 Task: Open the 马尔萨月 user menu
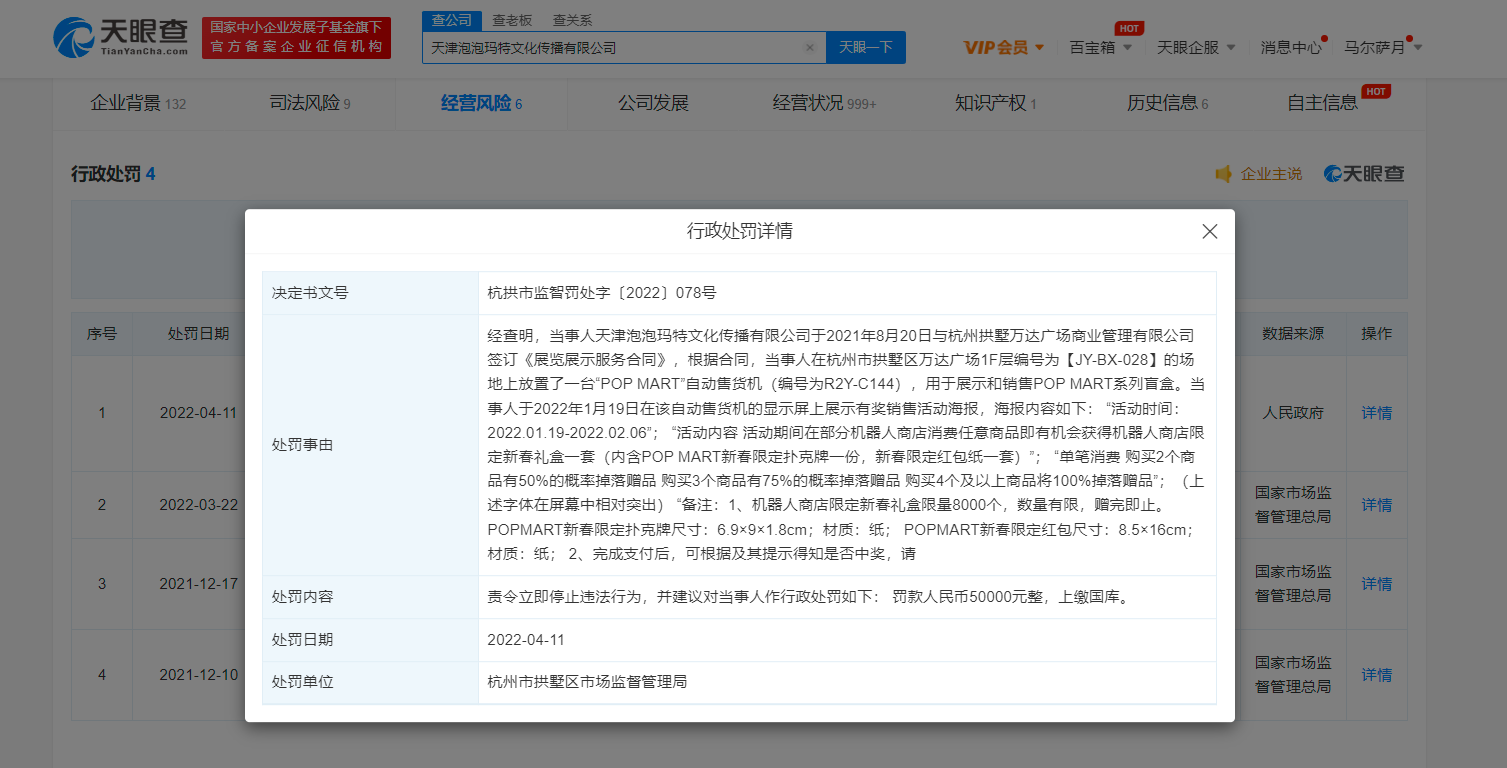(x=1383, y=47)
